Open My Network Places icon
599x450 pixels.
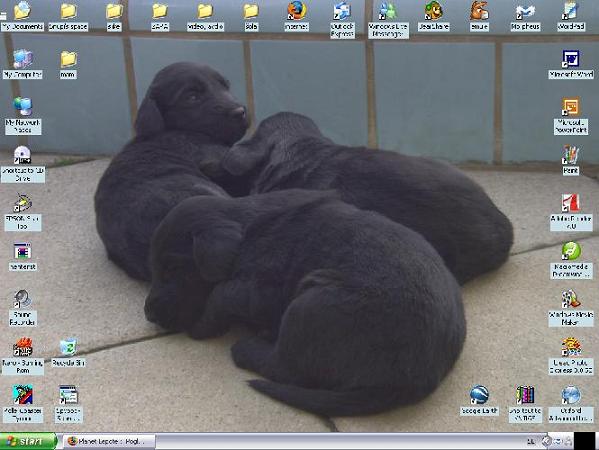[23, 116]
